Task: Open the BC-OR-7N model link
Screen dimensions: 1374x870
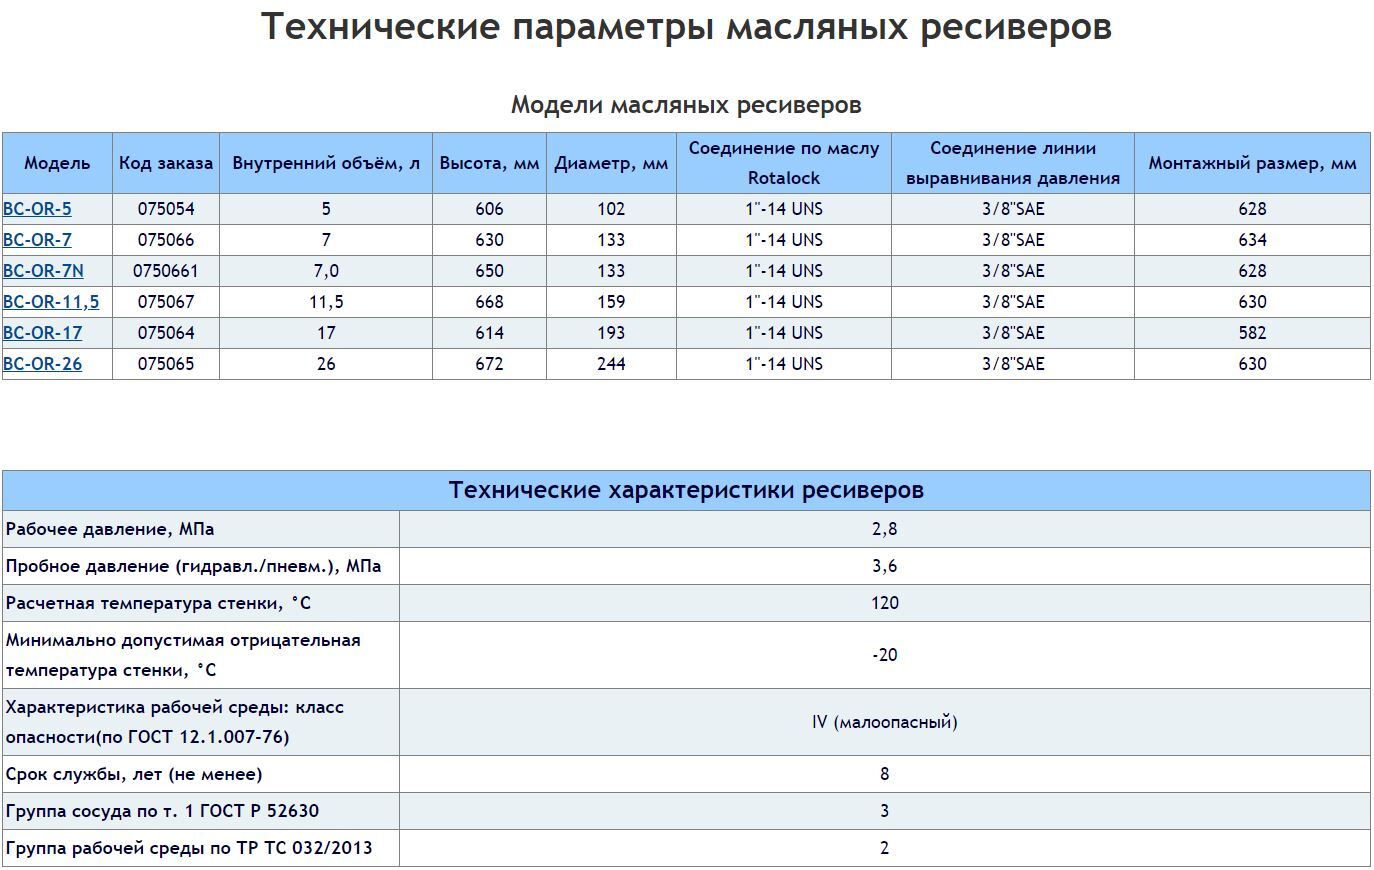Action: (x=43, y=271)
